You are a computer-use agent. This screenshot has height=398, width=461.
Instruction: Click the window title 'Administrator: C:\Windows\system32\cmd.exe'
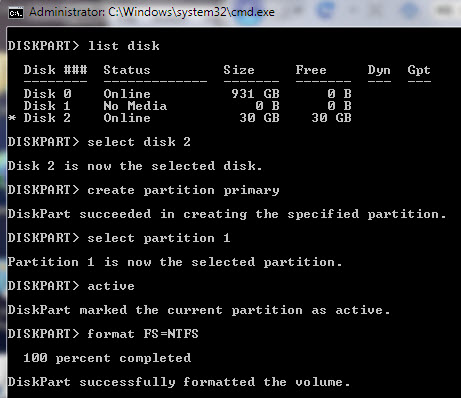152,12
